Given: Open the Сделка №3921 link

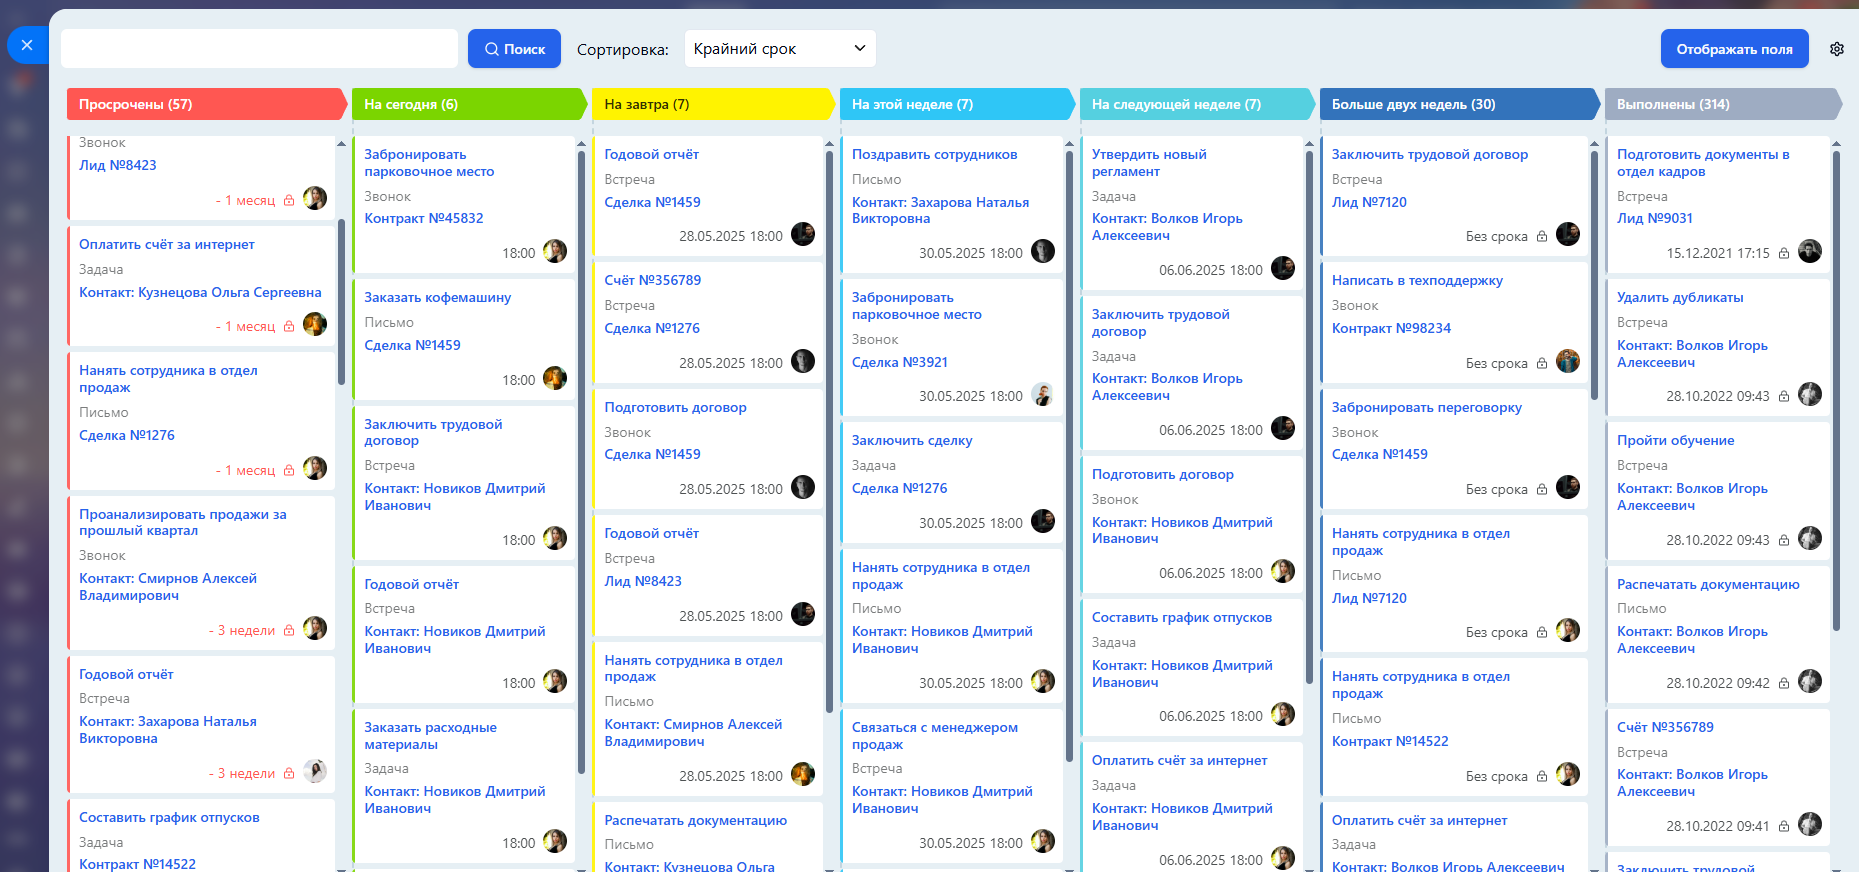Looking at the screenshot, I should click(x=900, y=362).
